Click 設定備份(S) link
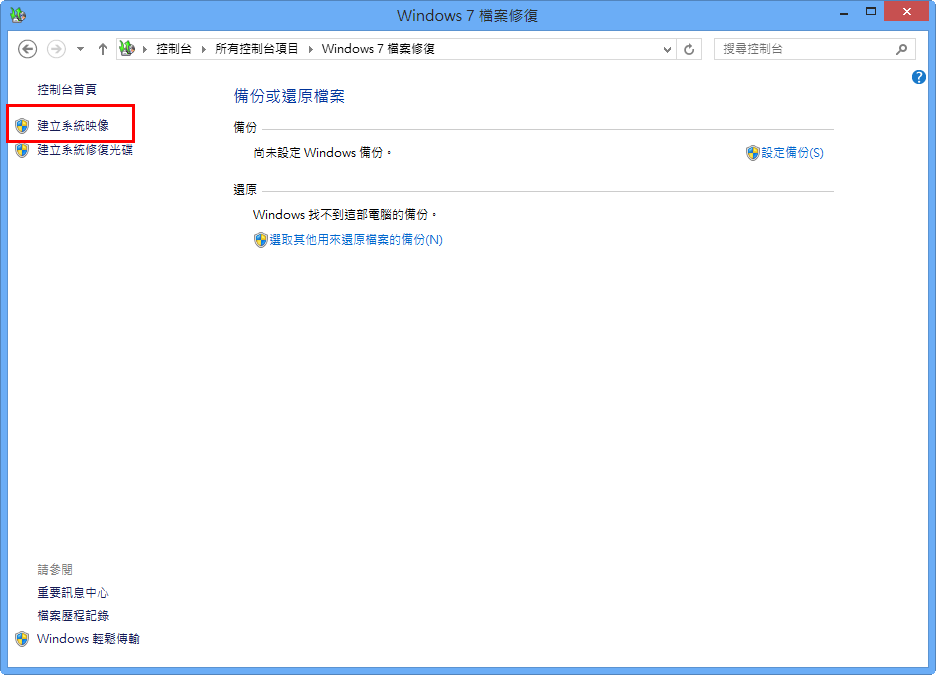 click(792, 153)
